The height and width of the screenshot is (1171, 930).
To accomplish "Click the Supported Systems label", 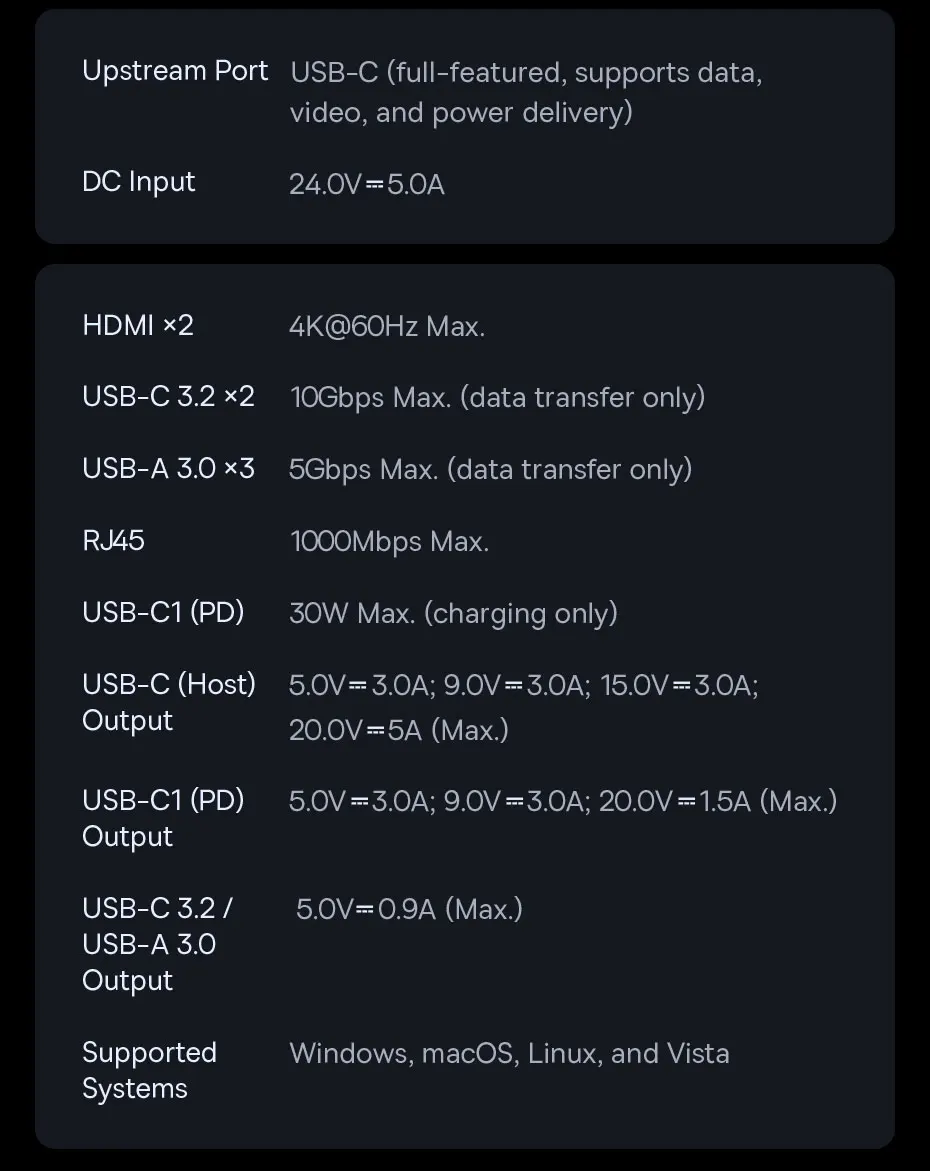I will pos(149,1071).
